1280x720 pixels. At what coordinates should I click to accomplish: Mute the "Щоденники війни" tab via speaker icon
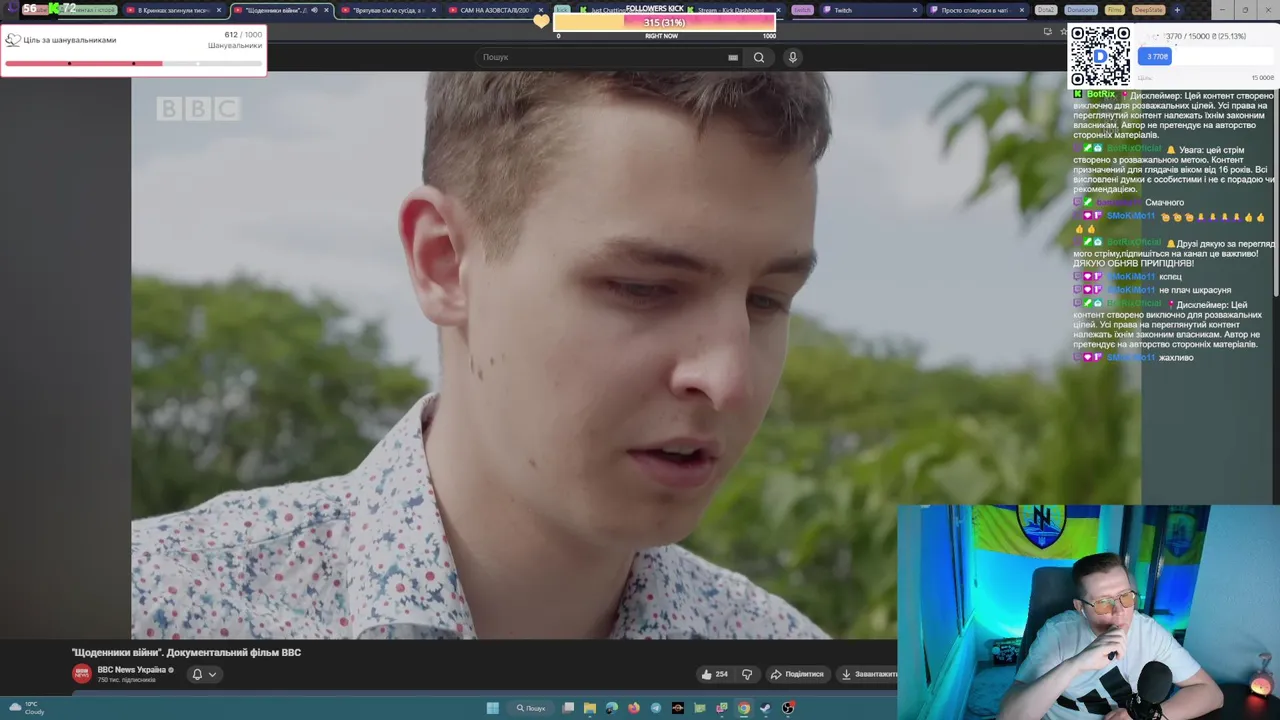point(314,10)
